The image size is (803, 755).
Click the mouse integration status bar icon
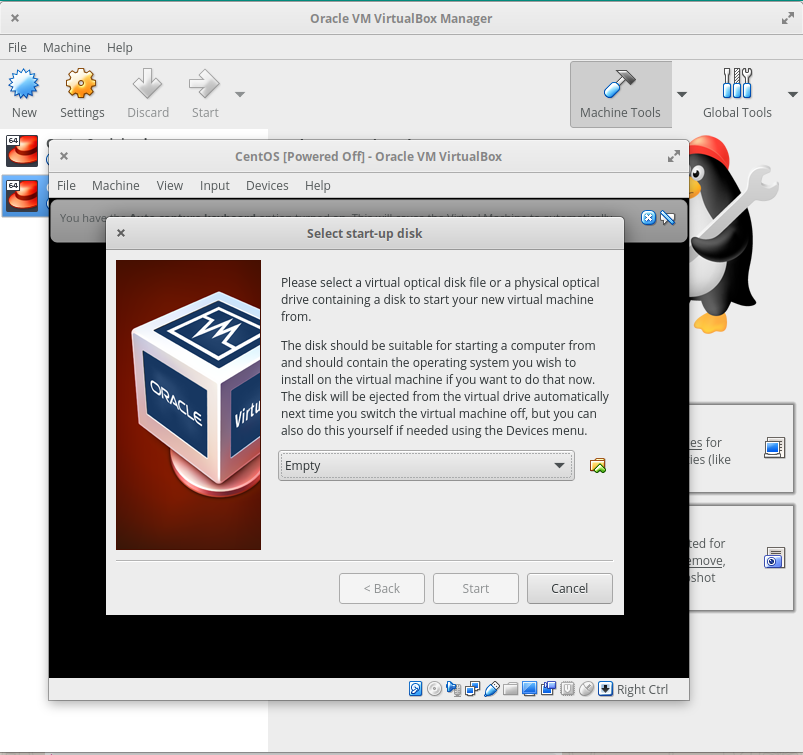coord(586,689)
